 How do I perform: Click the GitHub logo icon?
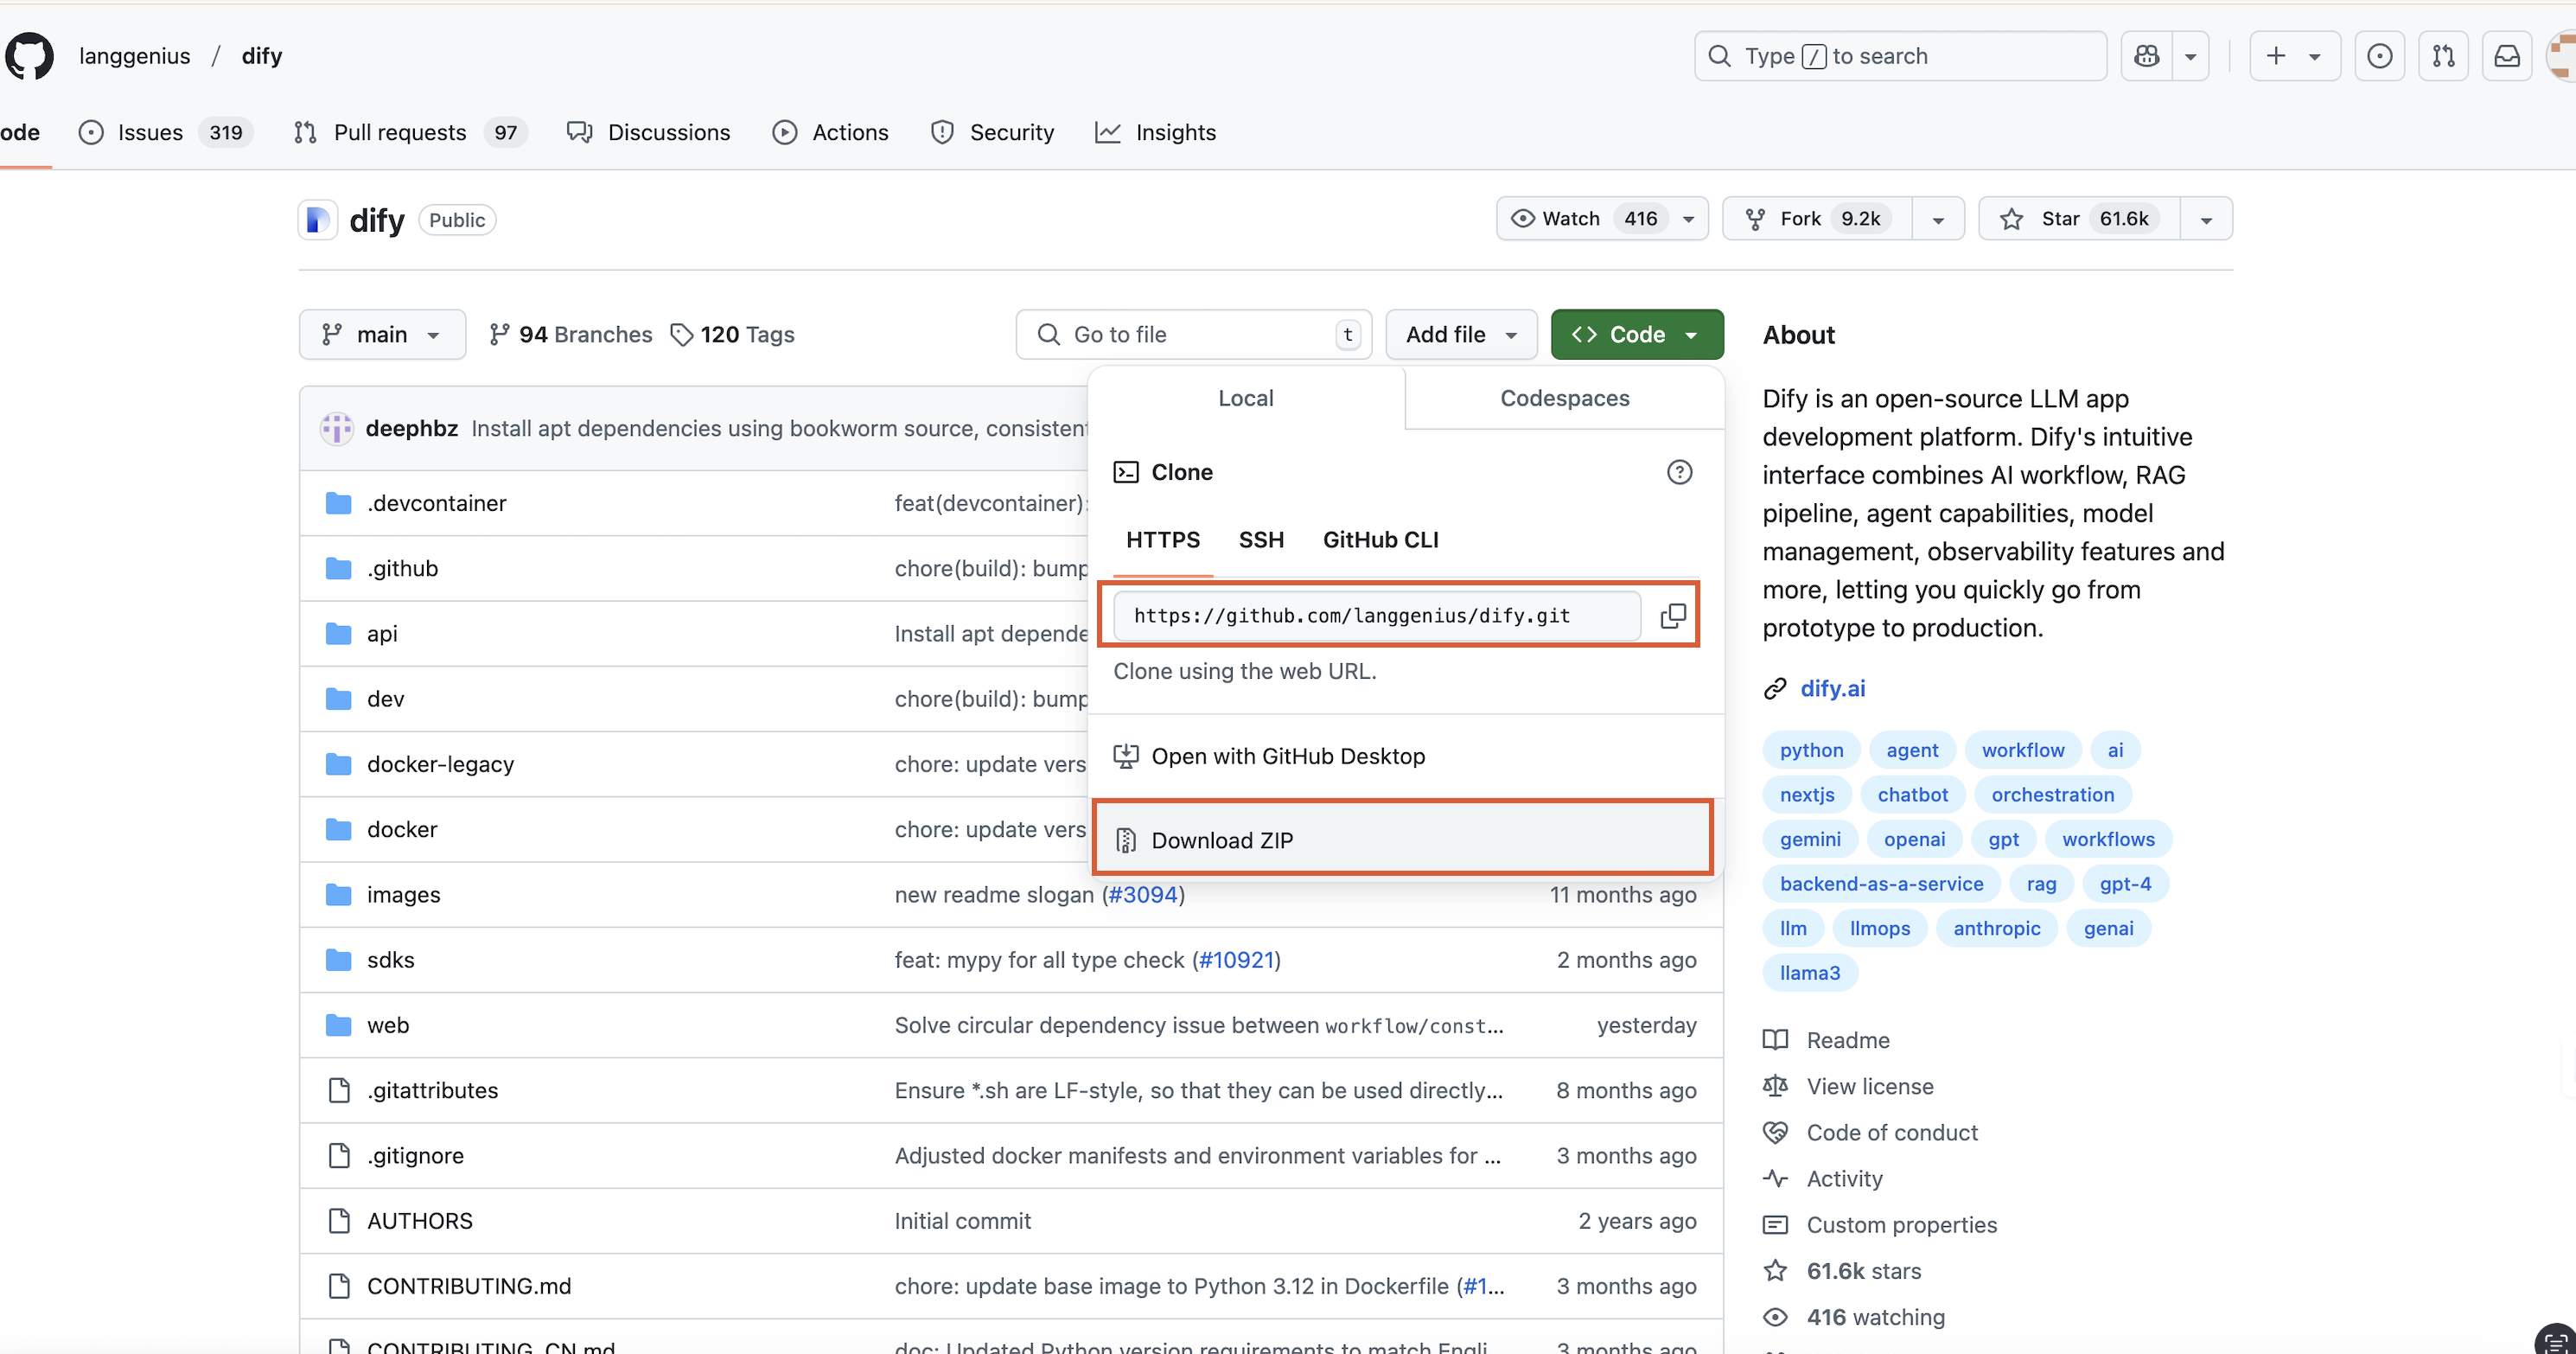click(29, 56)
